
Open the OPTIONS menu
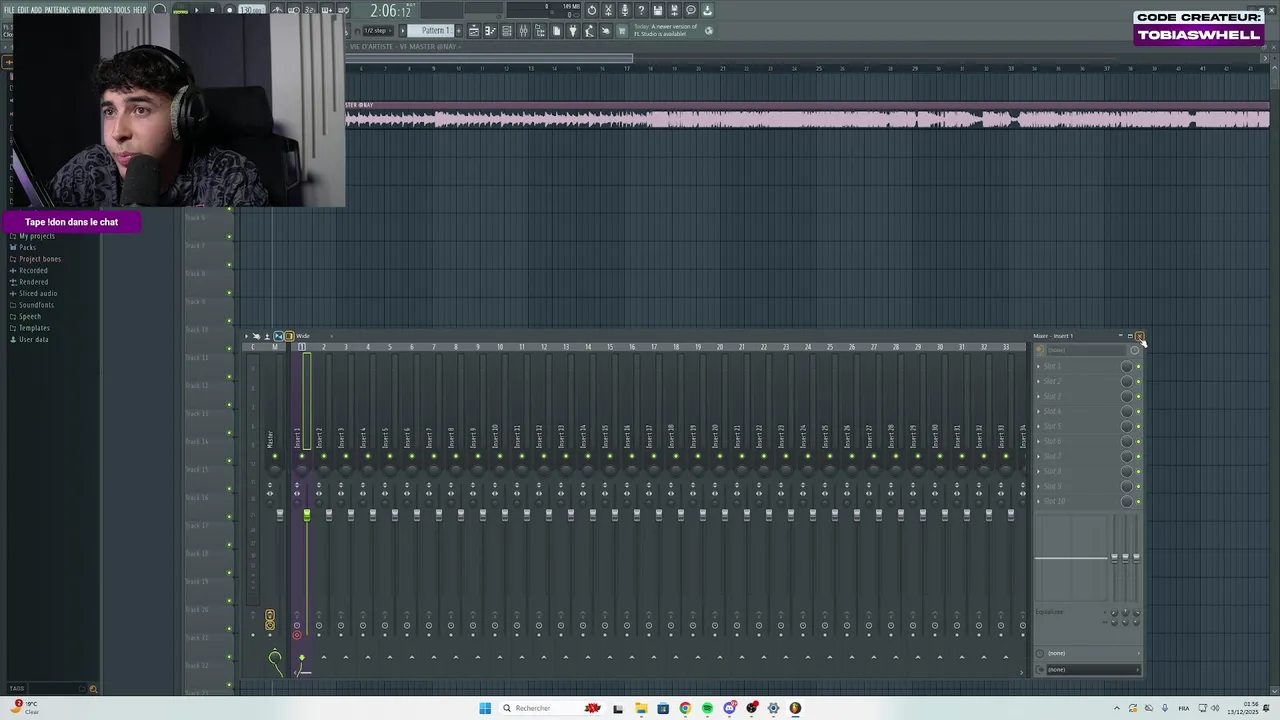[100, 10]
